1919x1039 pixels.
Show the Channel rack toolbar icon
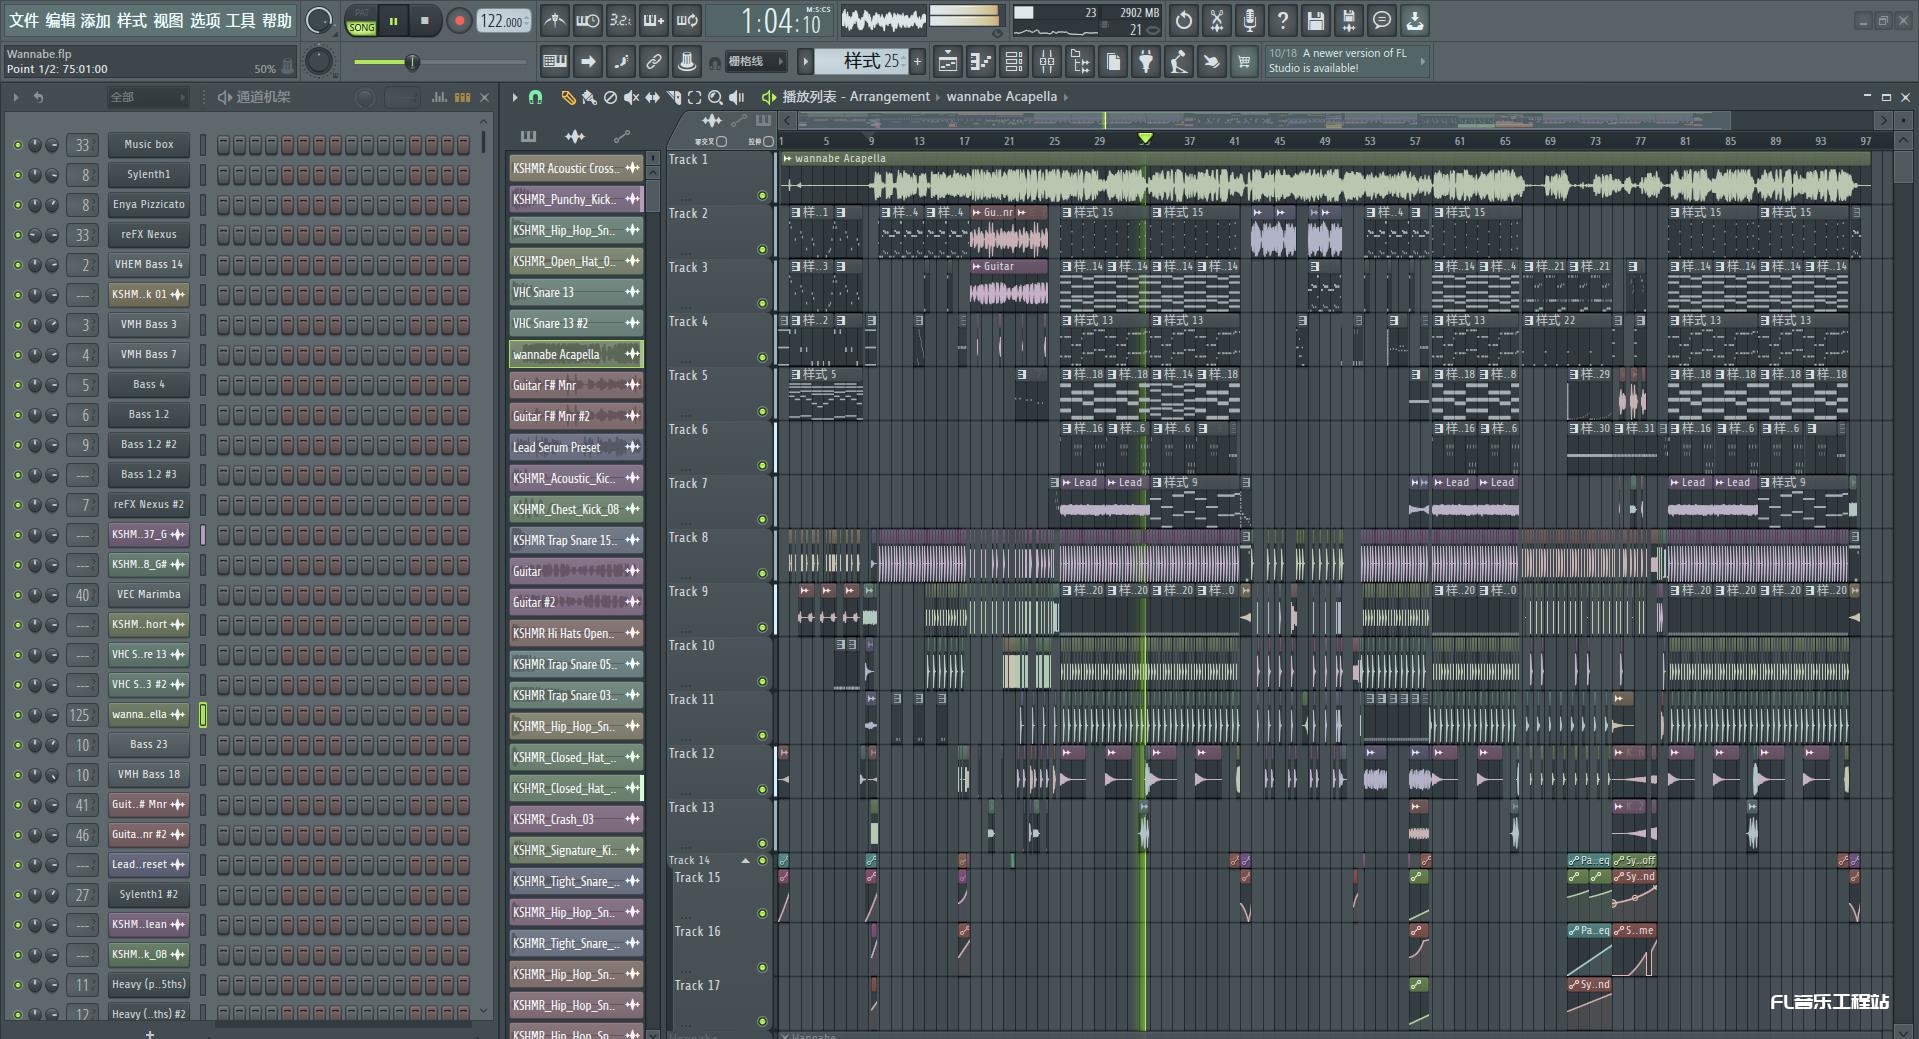click(x=1014, y=62)
